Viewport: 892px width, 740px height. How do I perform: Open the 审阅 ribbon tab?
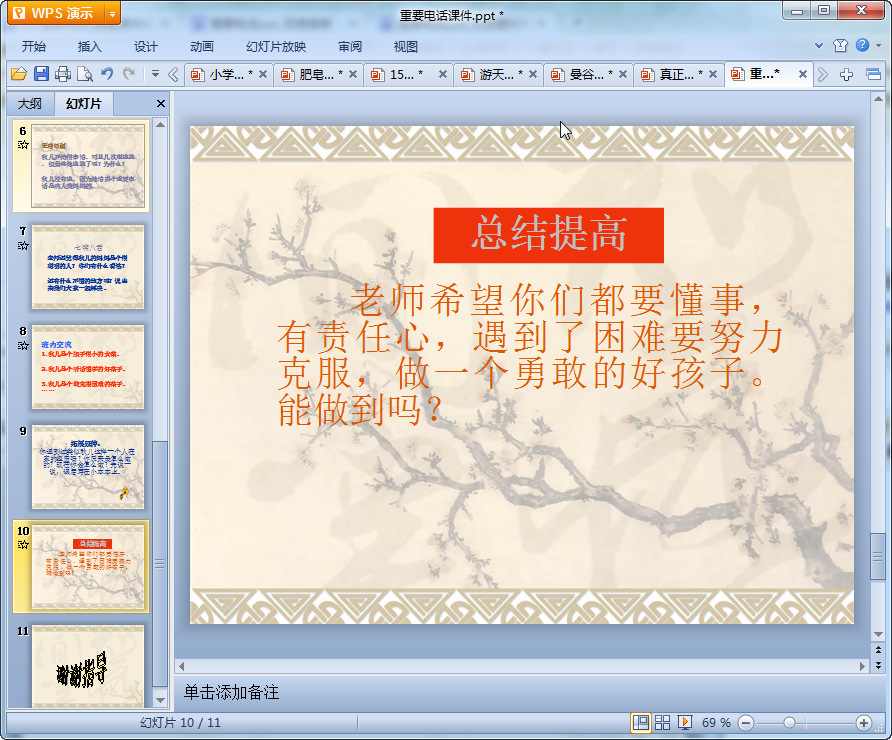point(350,47)
